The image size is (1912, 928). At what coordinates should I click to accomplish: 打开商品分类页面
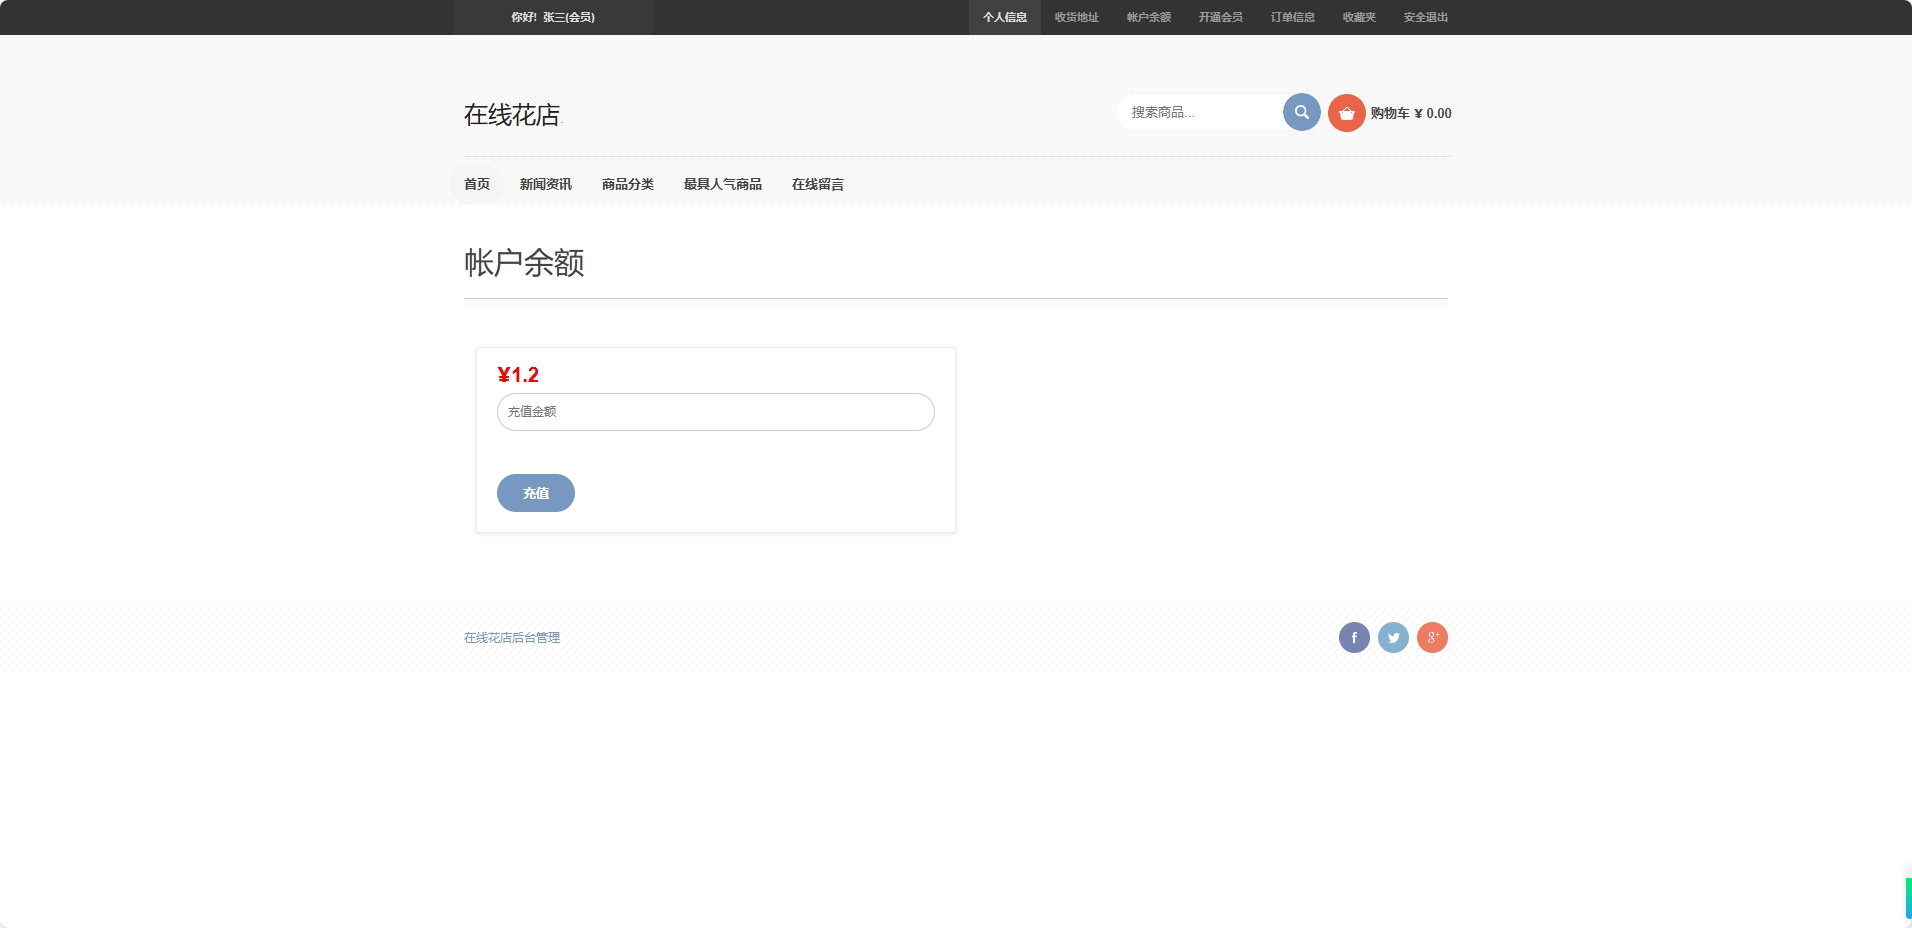point(627,184)
